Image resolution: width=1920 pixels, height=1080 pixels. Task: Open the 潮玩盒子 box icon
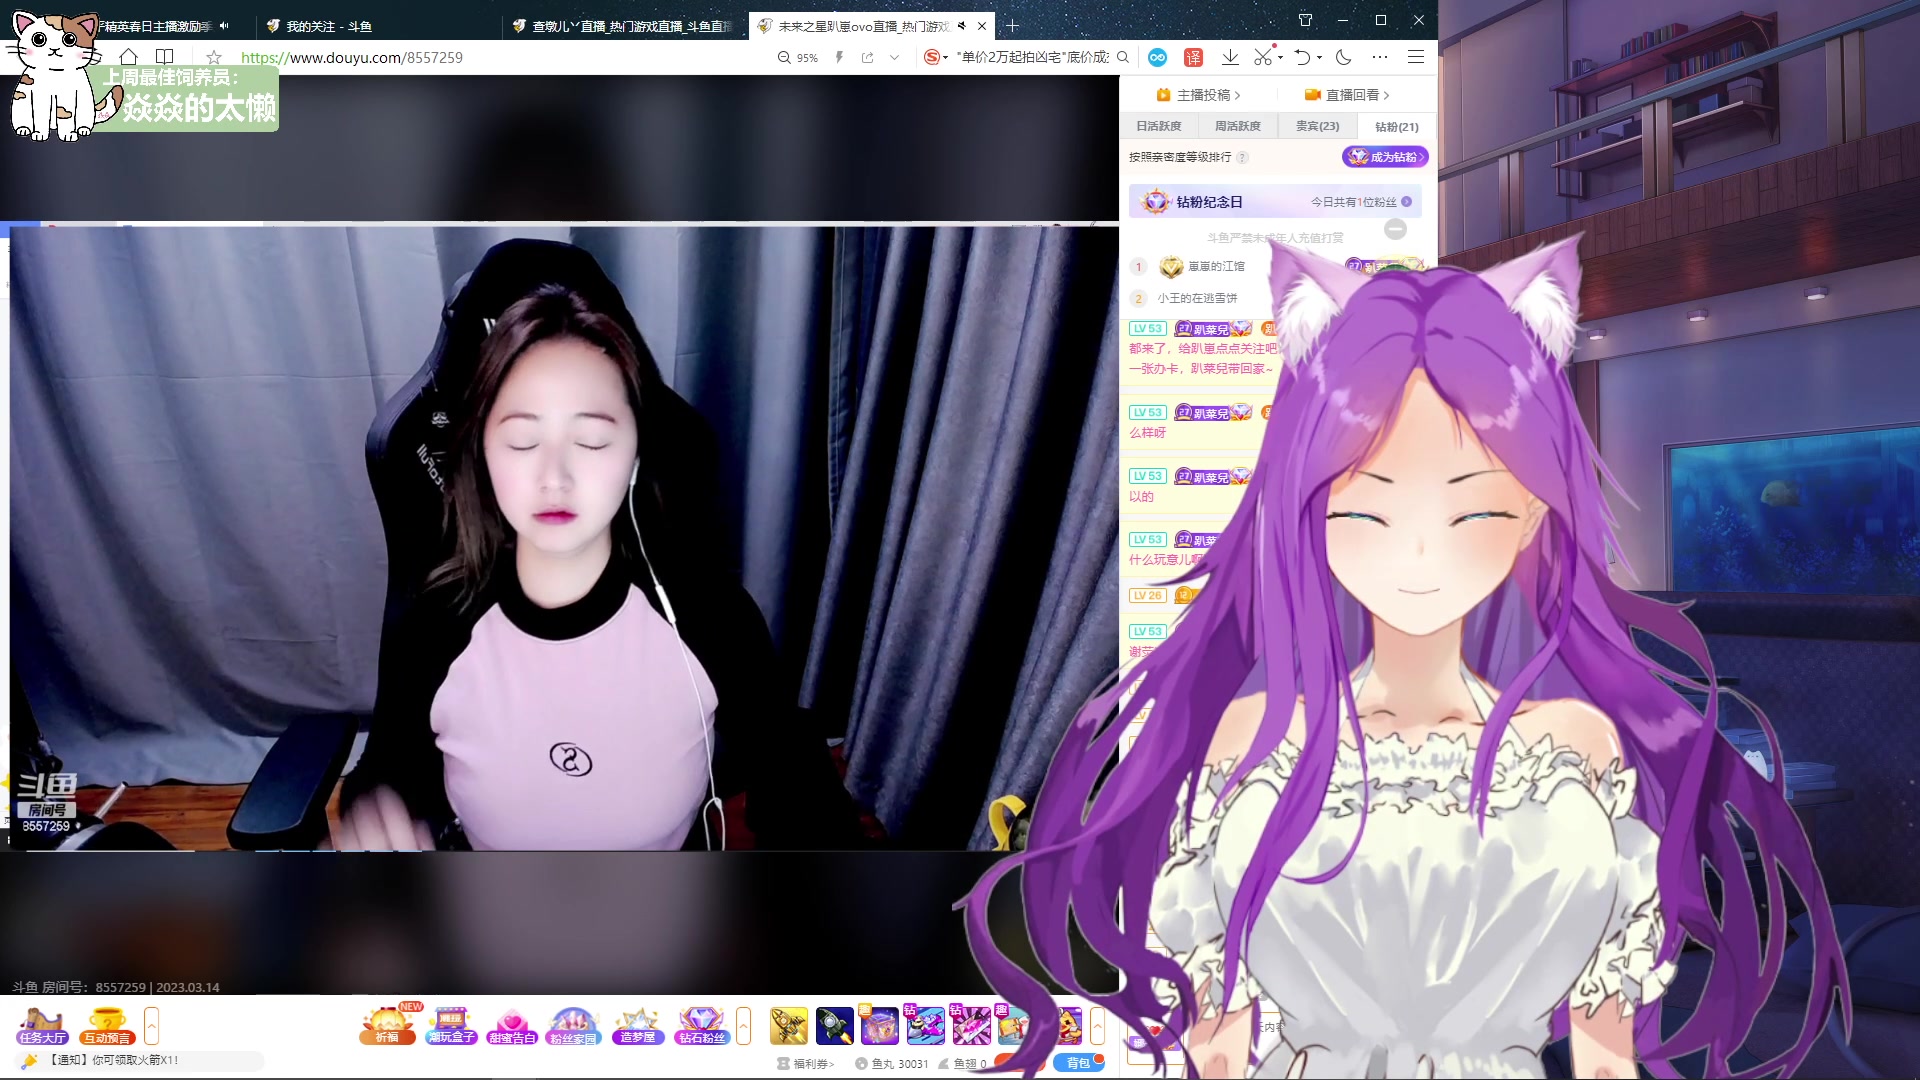tap(451, 1026)
